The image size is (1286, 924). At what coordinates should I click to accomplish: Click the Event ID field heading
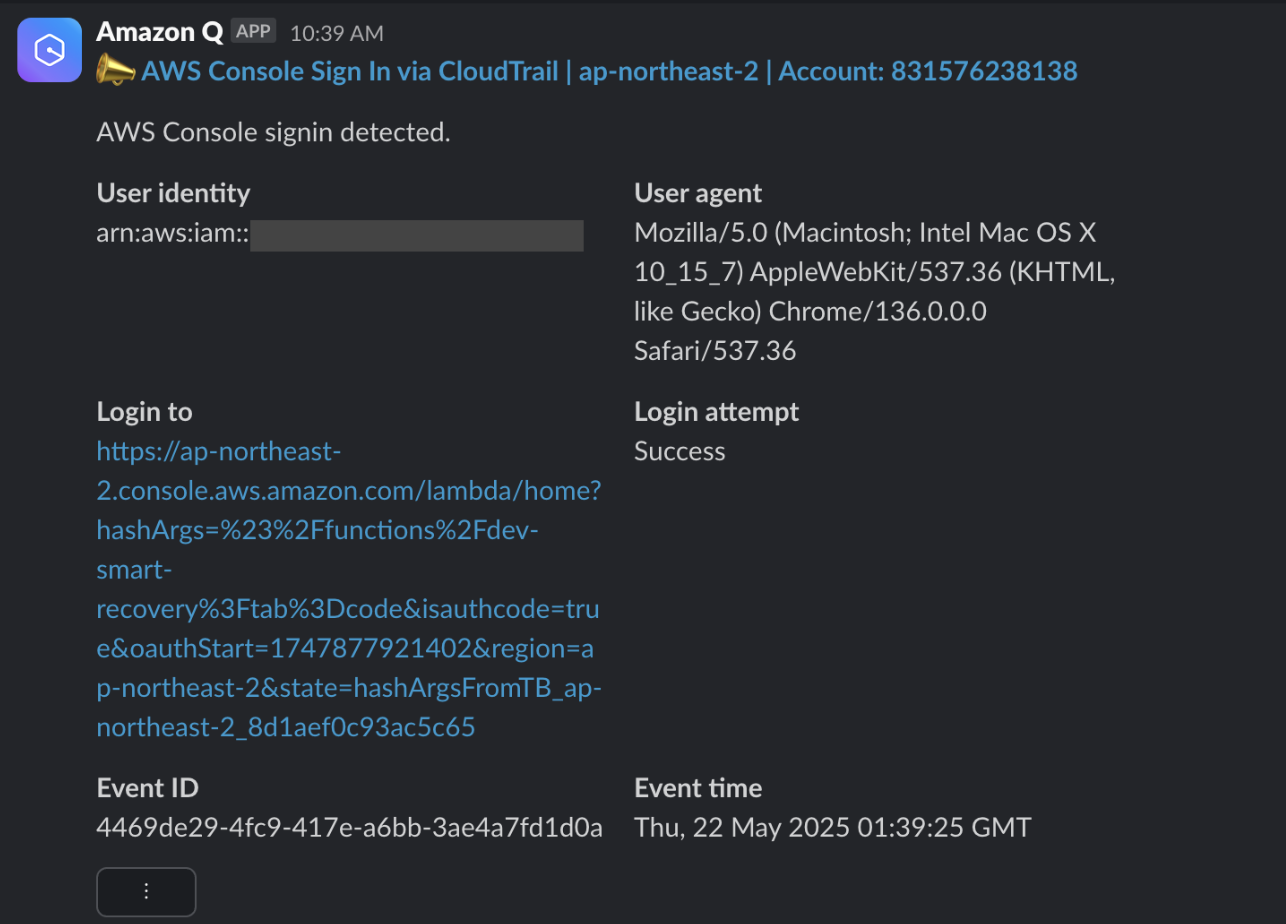(x=148, y=788)
